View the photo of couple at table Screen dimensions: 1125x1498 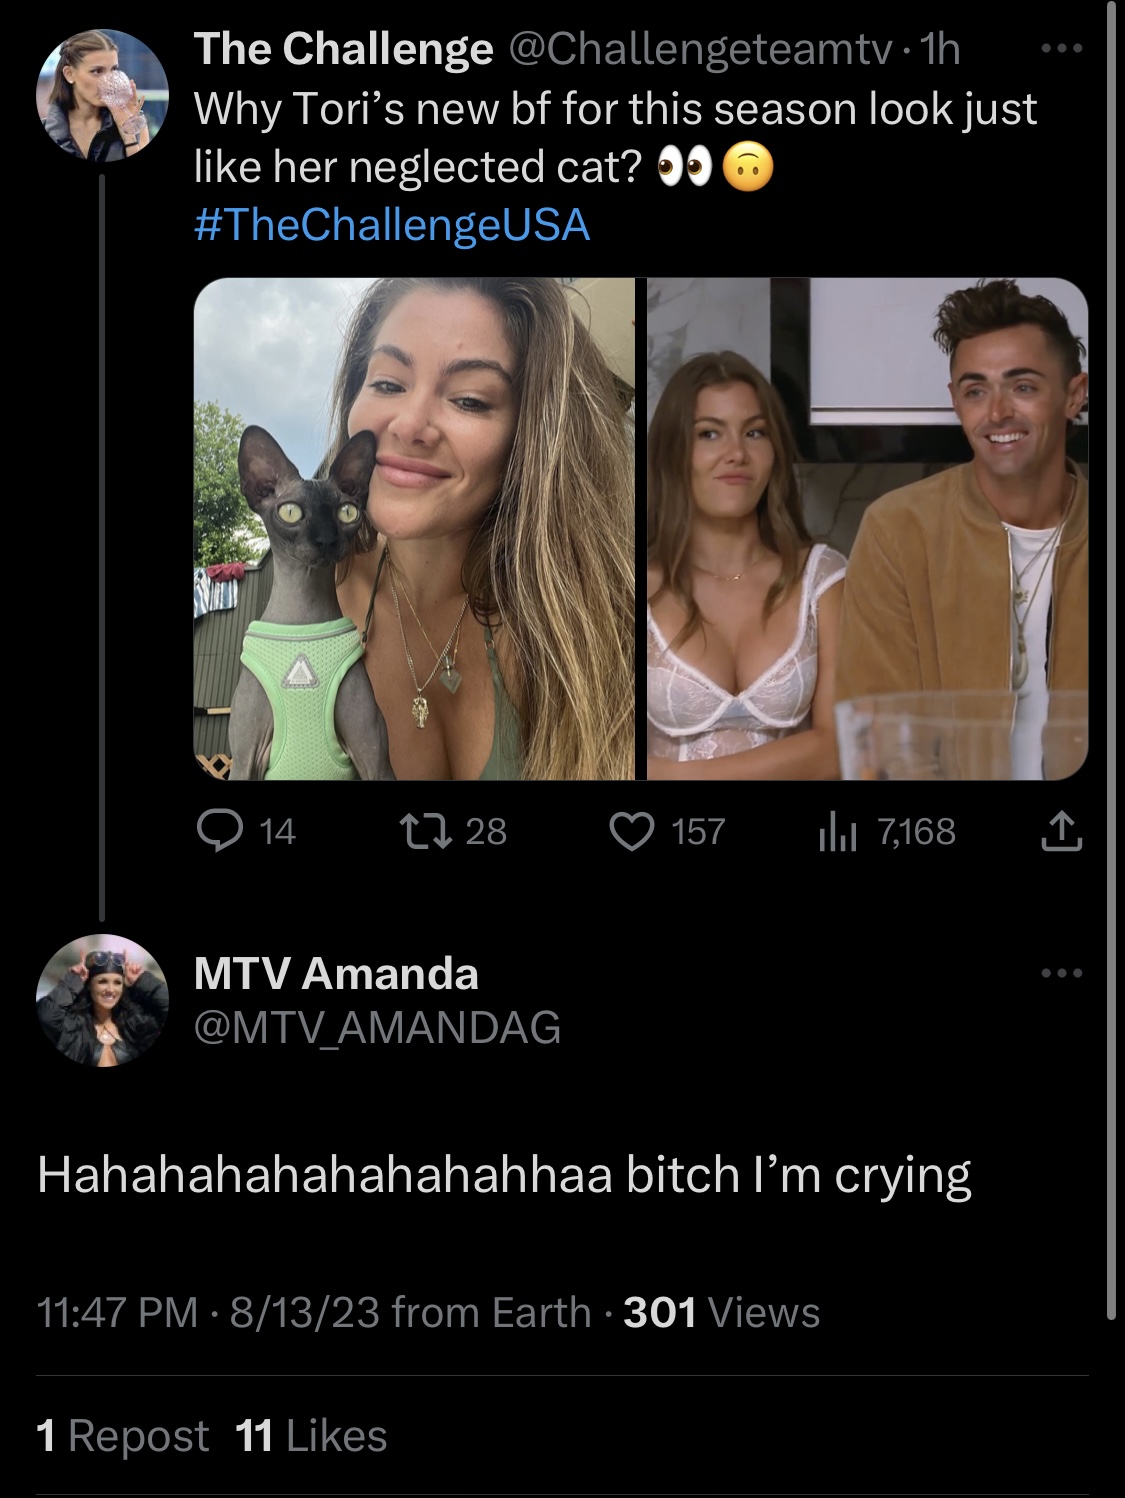867,529
